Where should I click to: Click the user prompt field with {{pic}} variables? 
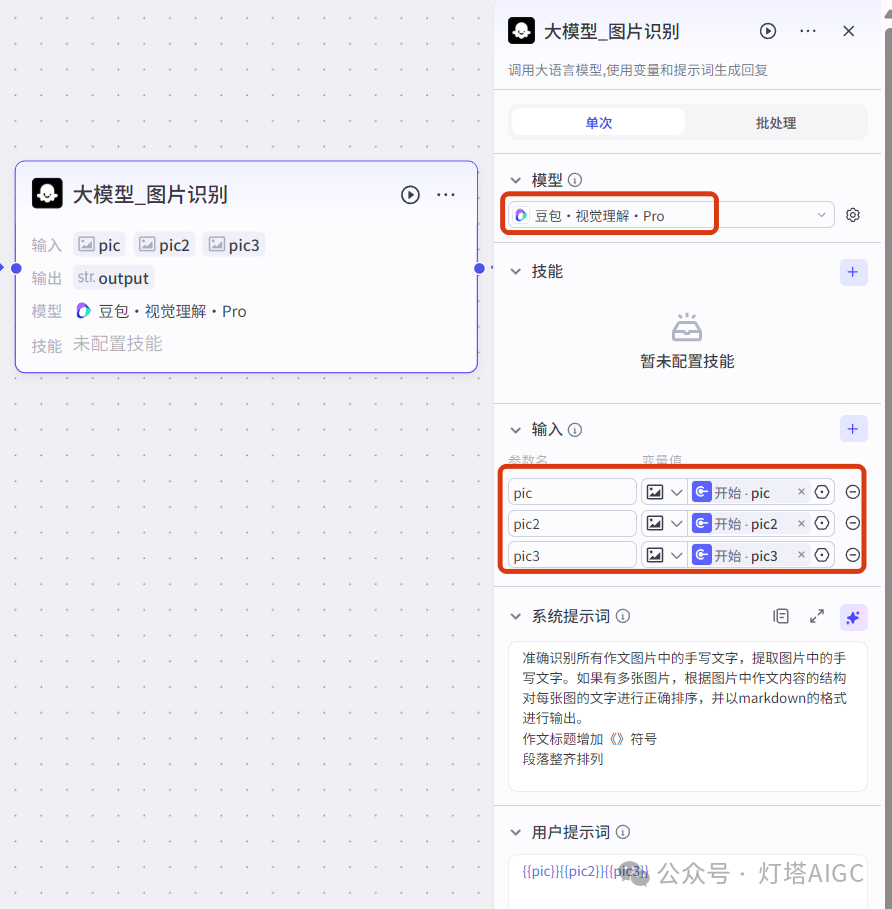coord(687,881)
